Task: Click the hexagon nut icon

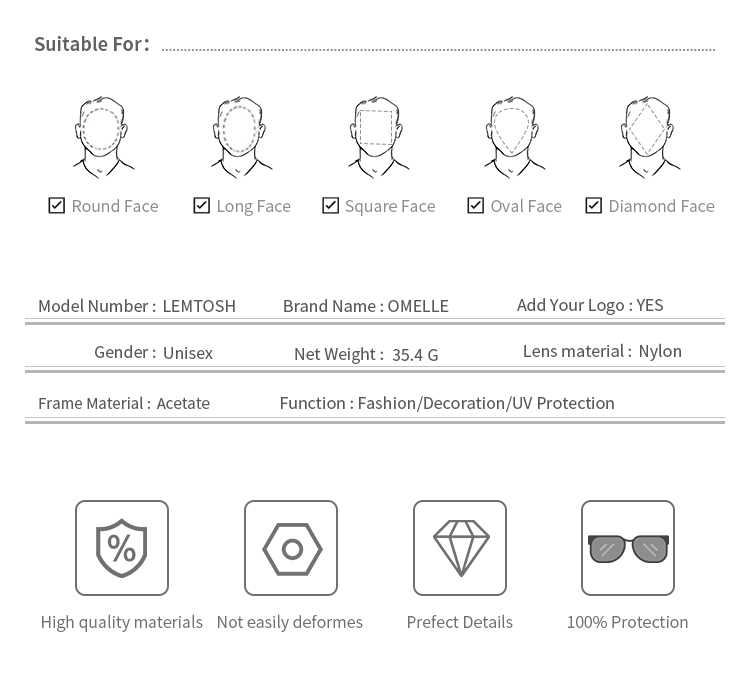Action: [x=291, y=548]
